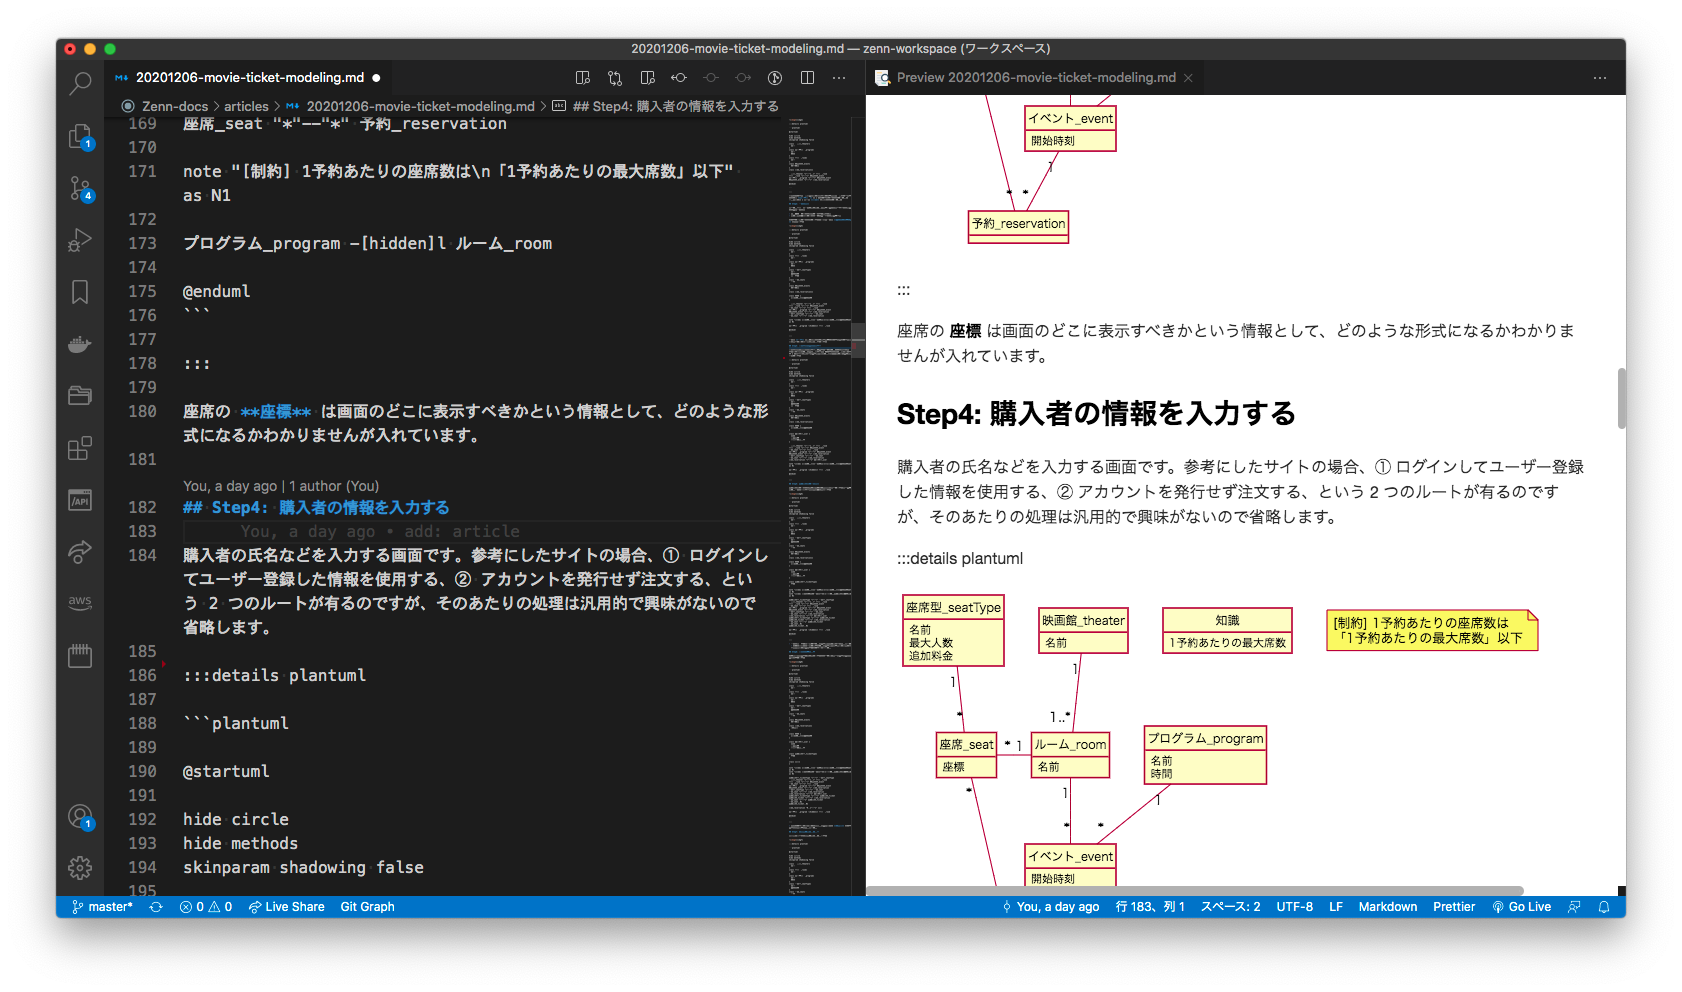Open the Extensions view
The width and height of the screenshot is (1682, 992).
pyautogui.click(x=80, y=448)
